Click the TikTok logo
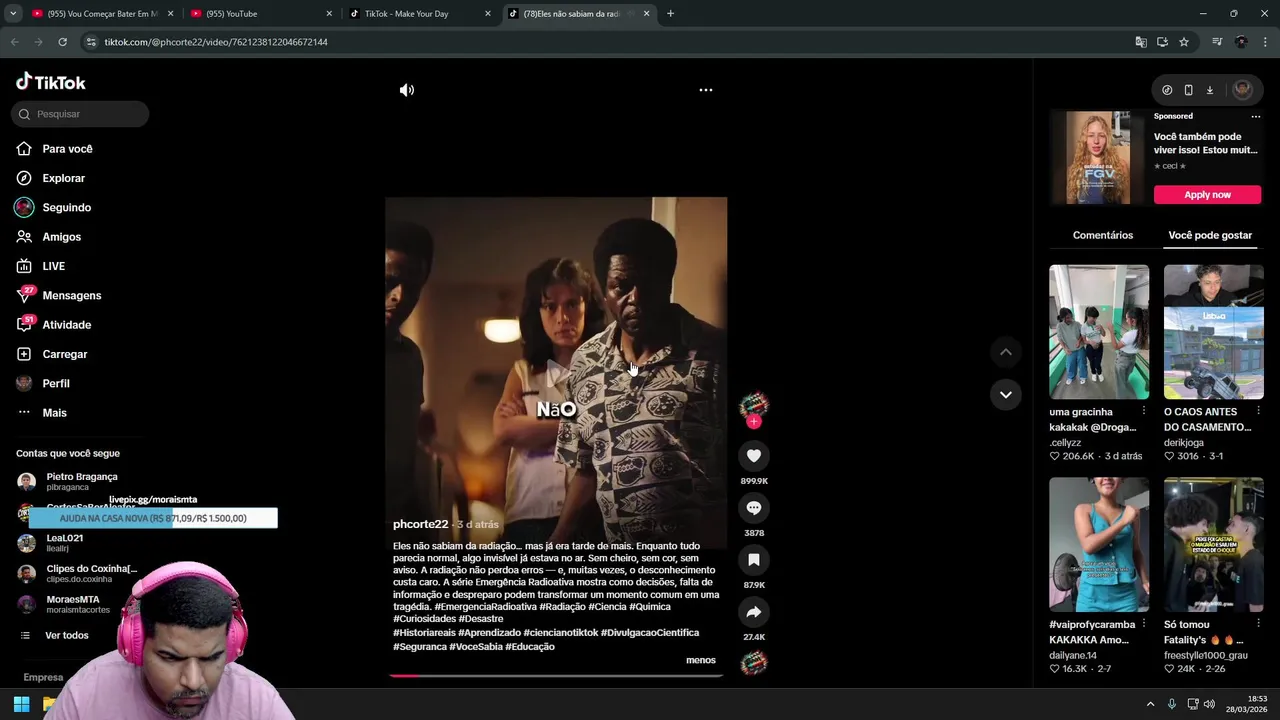This screenshot has height=720, width=1280. (x=51, y=82)
